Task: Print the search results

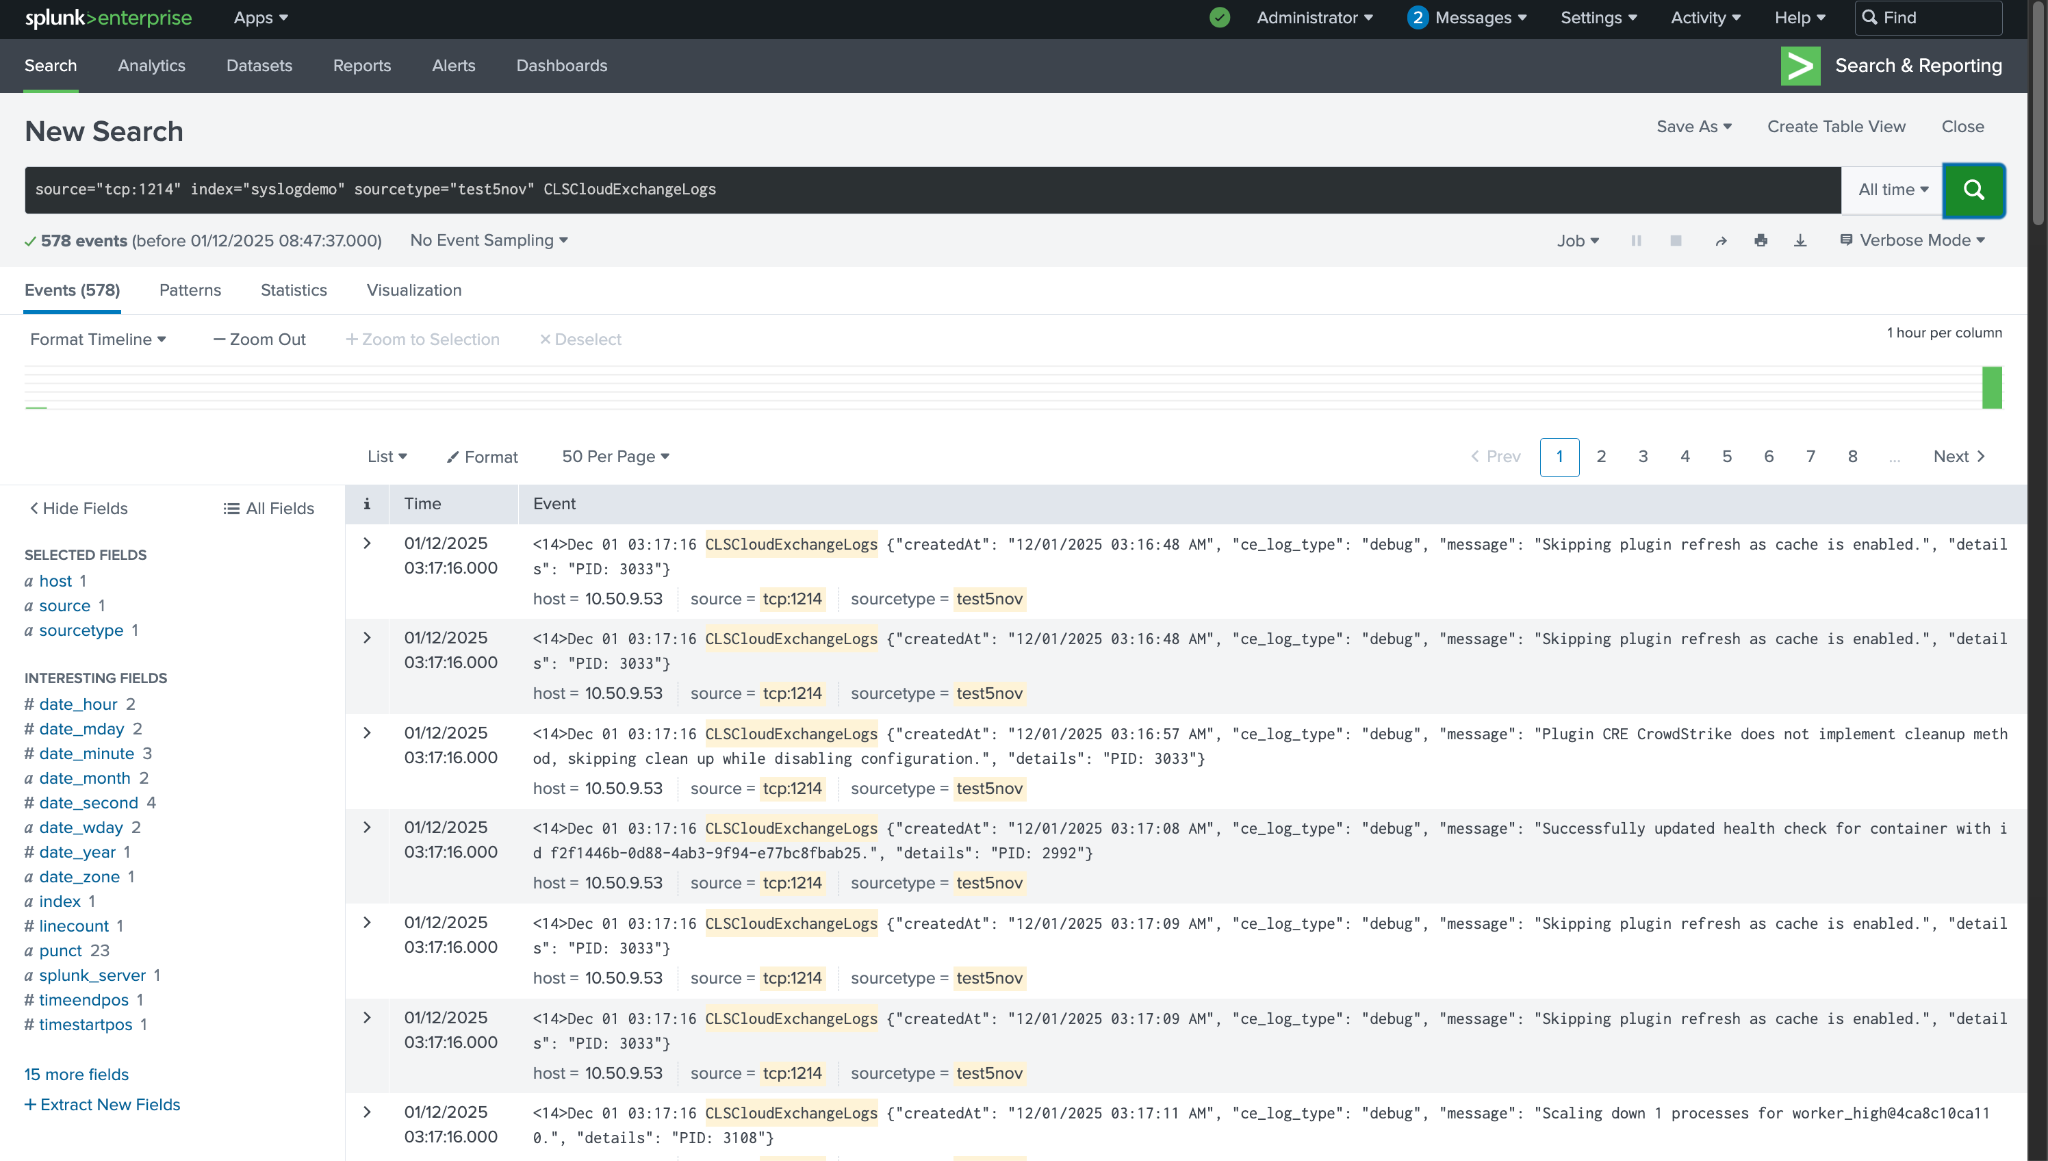Action: click(1760, 241)
